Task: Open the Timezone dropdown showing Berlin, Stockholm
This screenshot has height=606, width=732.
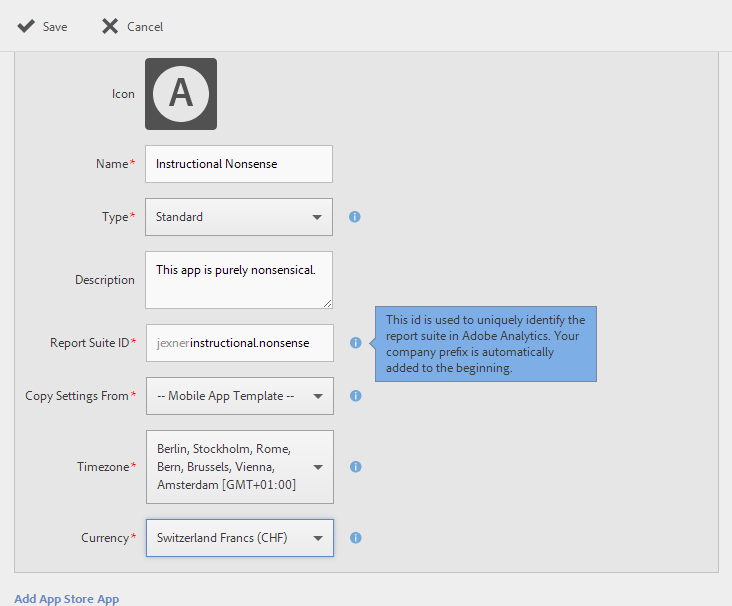Action: click(x=240, y=467)
